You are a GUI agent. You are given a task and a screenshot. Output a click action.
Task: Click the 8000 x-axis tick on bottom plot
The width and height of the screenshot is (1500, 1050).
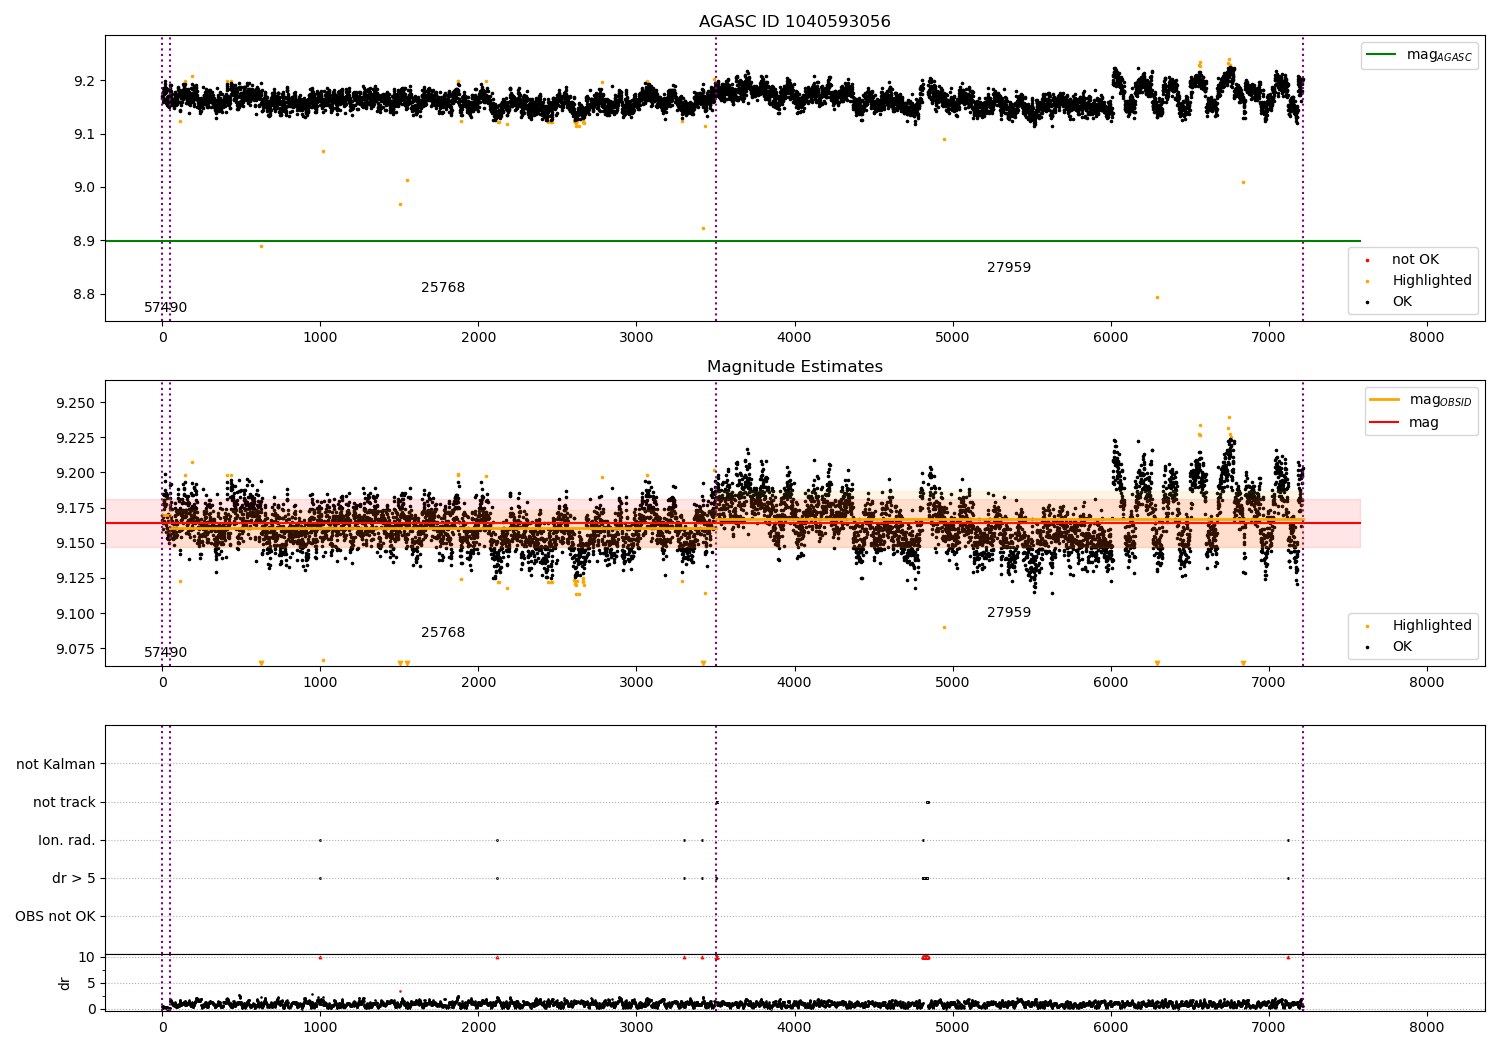pos(1426,1028)
